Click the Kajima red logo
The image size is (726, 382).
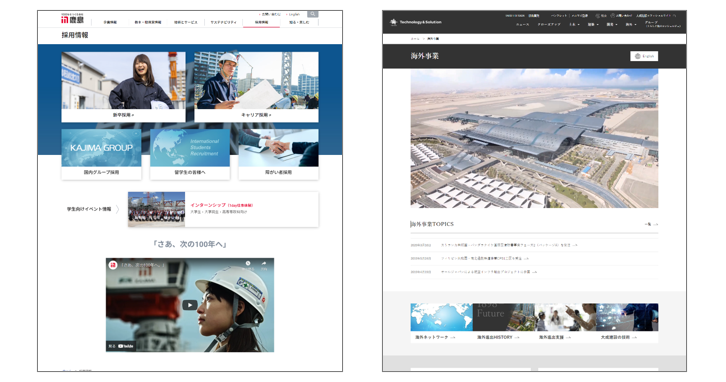[72, 19]
